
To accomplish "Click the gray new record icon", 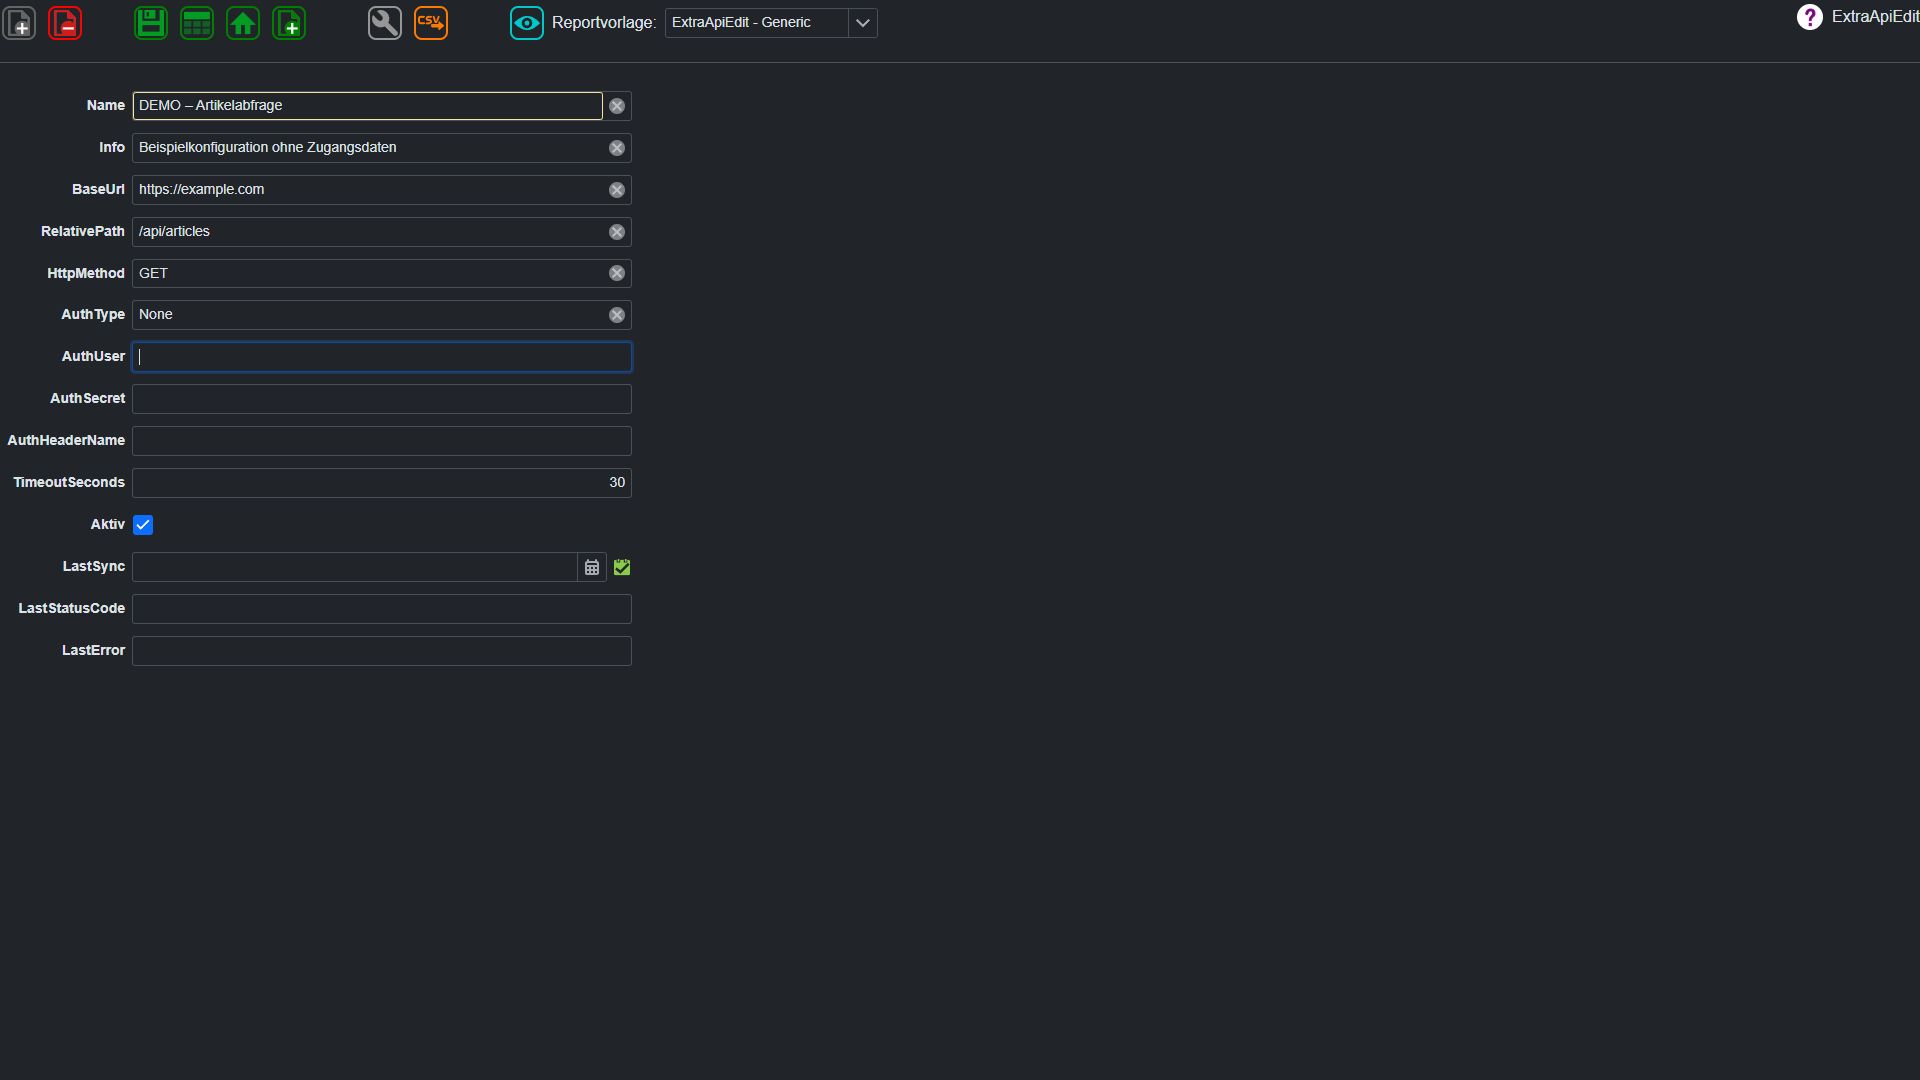I will [20, 23].
